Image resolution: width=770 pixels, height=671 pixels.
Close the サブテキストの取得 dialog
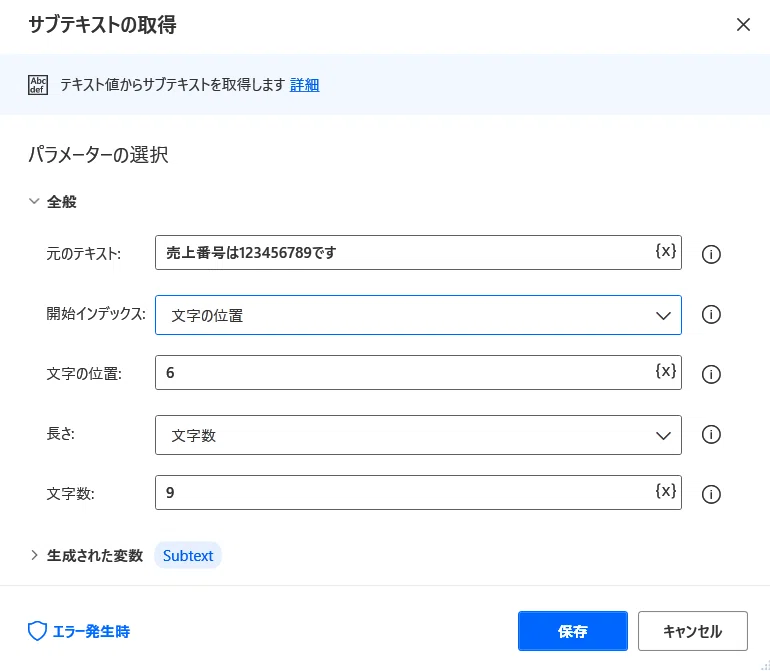743,25
